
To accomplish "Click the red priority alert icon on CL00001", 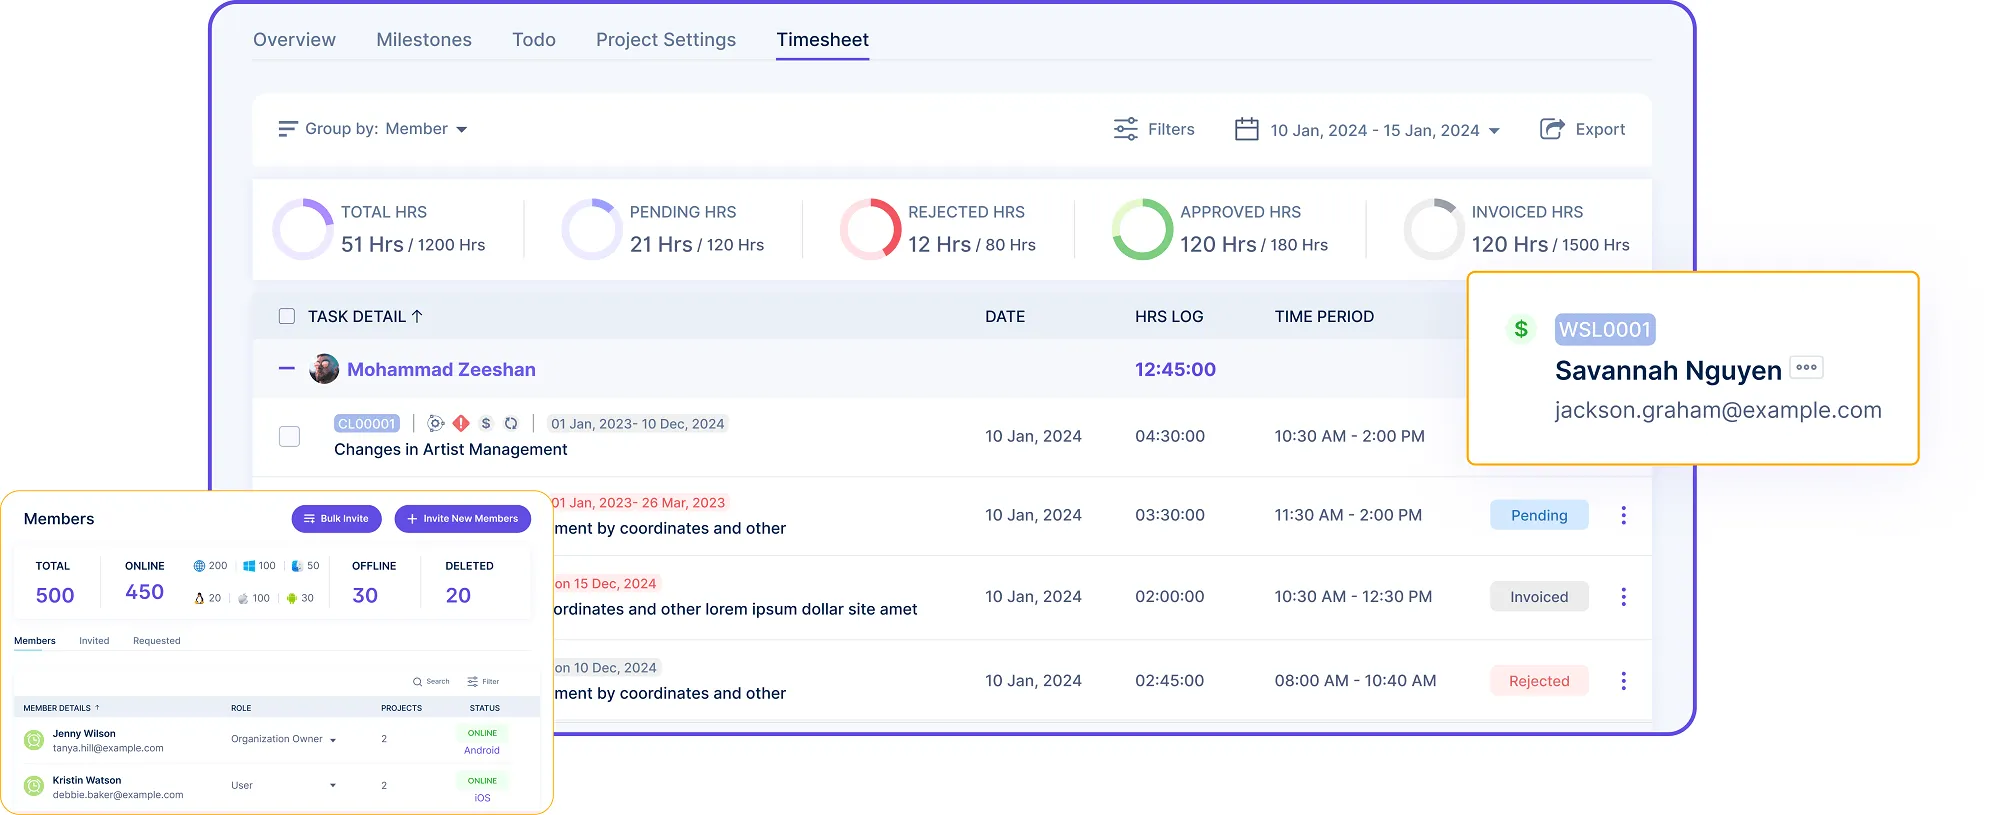I will [x=461, y=424].
